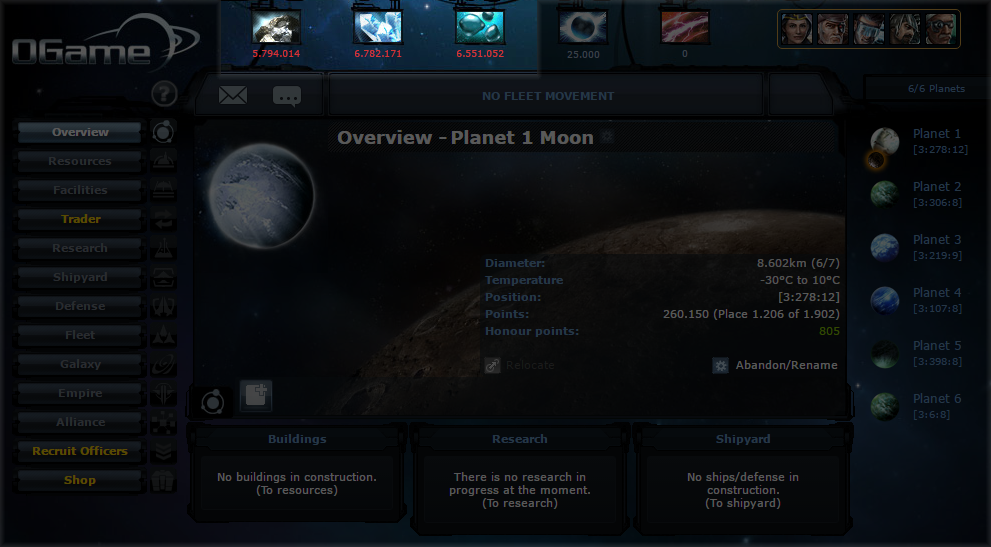Click the NO FLEET MOVEMENT bar
Screen dimensions: 991x547
[547, 96]
